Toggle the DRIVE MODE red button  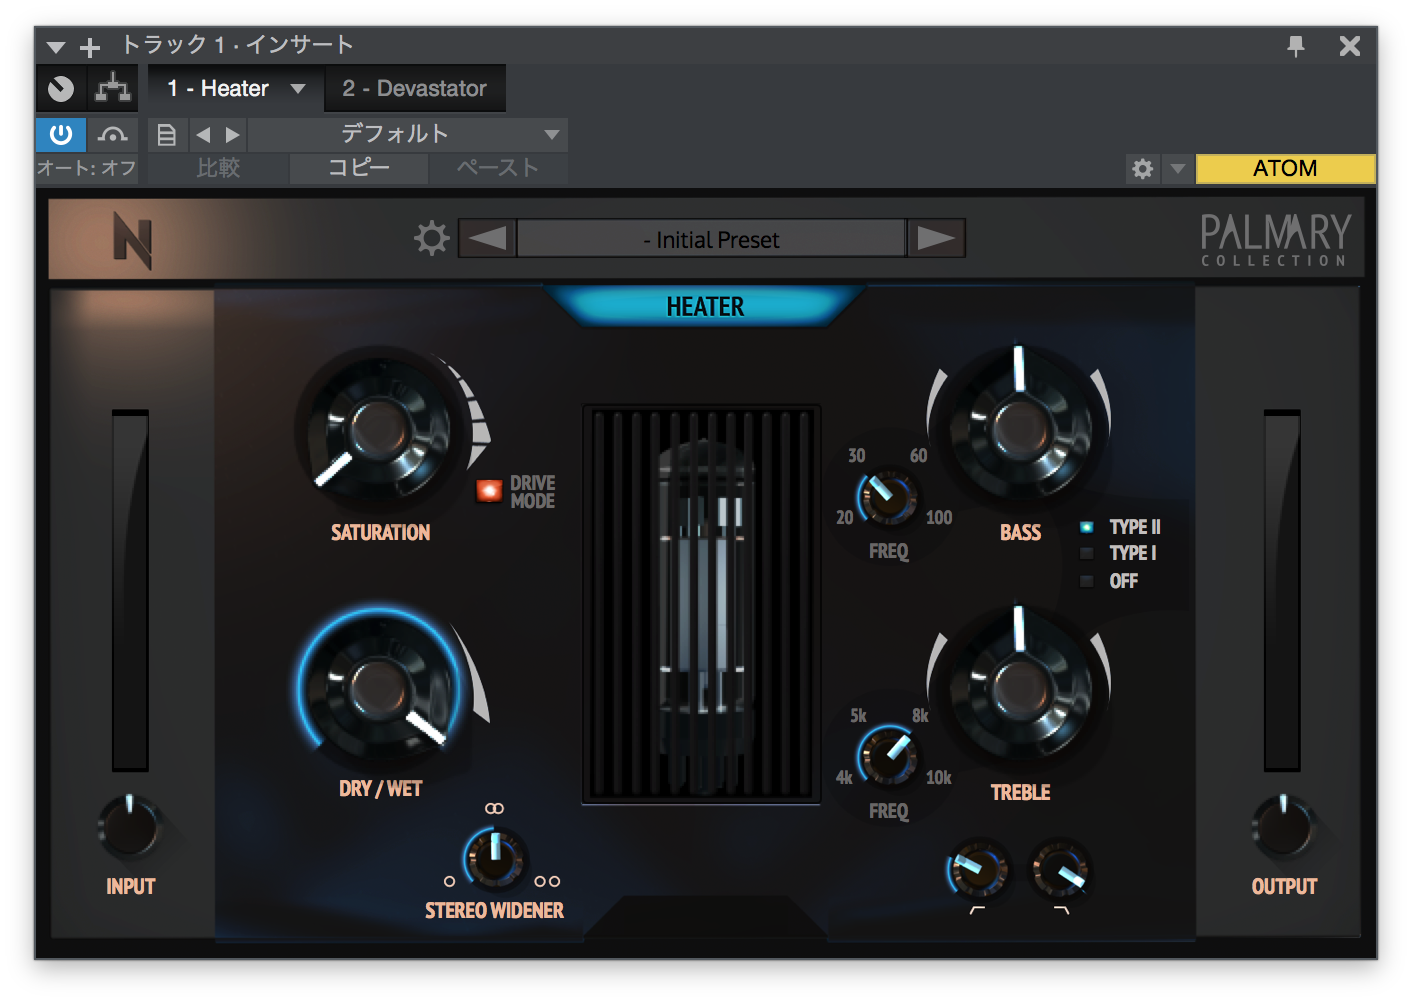point(489,490)
